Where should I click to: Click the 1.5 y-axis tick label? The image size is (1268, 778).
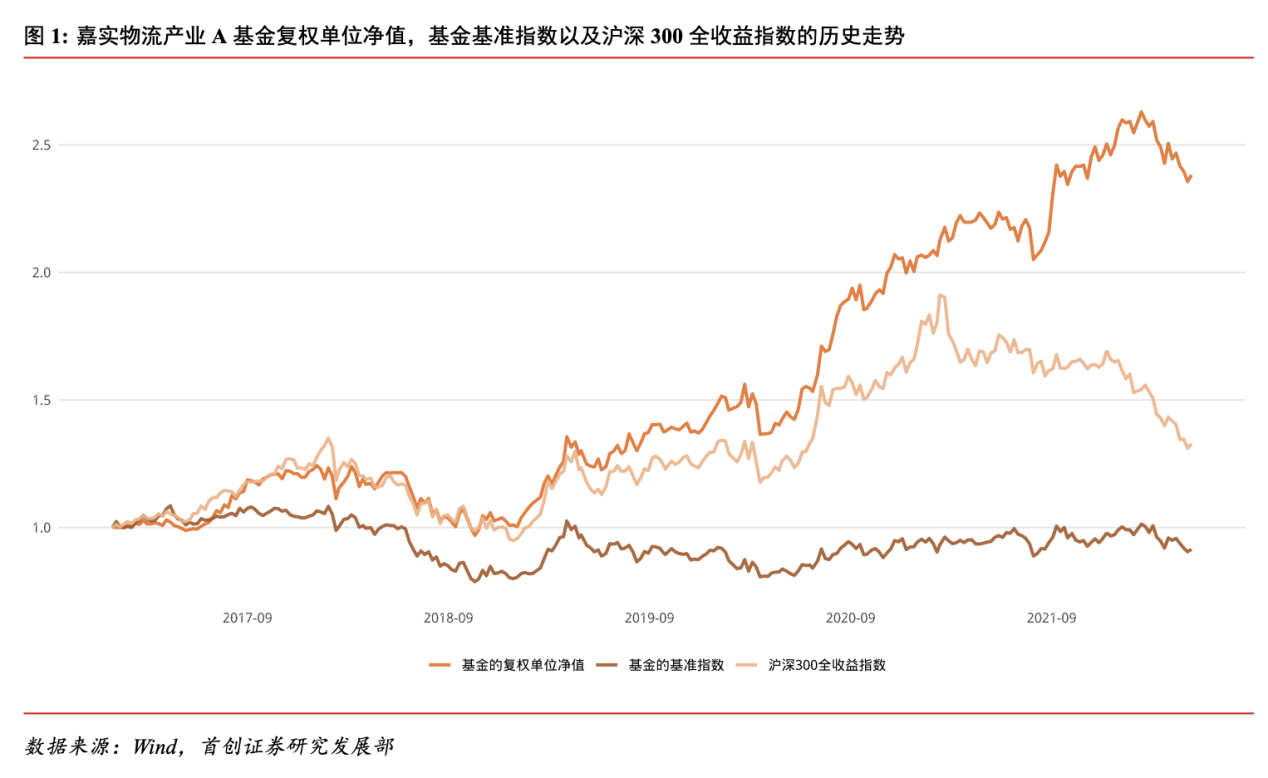pos(40,400)
